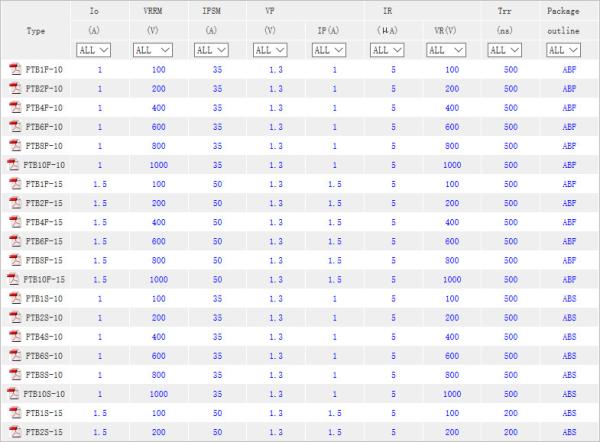The height and width of the screenshot is (442, 600).
Task: Click VRRM value 800 in PTB8S-10 row
Action: point(159,375)
